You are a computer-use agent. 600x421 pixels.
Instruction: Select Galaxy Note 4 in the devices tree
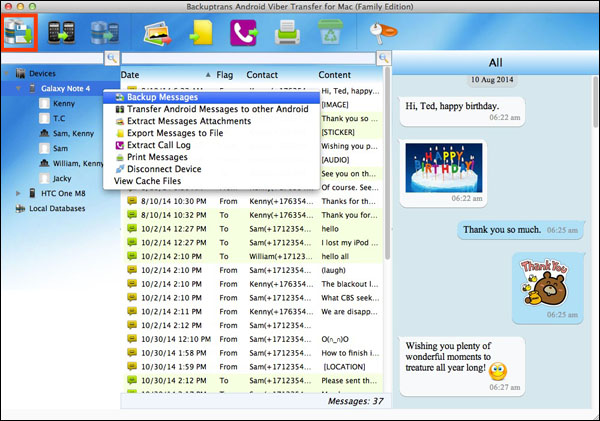(x=65, y=88)
